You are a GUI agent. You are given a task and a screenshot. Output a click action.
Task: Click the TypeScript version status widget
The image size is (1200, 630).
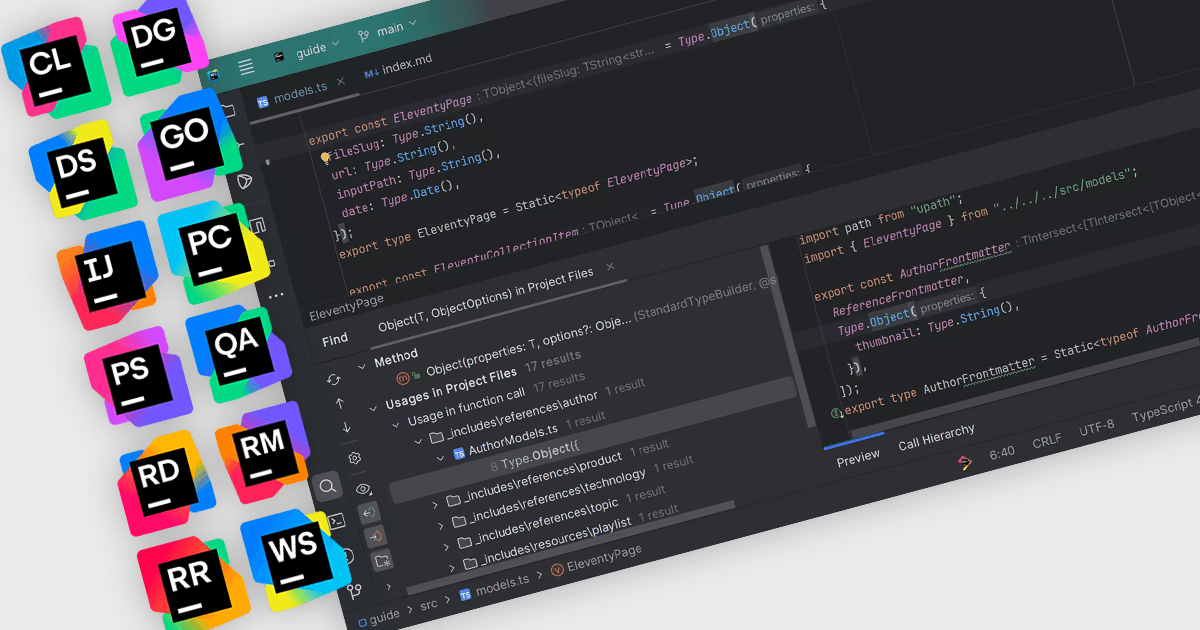[x=1164, y=410]
